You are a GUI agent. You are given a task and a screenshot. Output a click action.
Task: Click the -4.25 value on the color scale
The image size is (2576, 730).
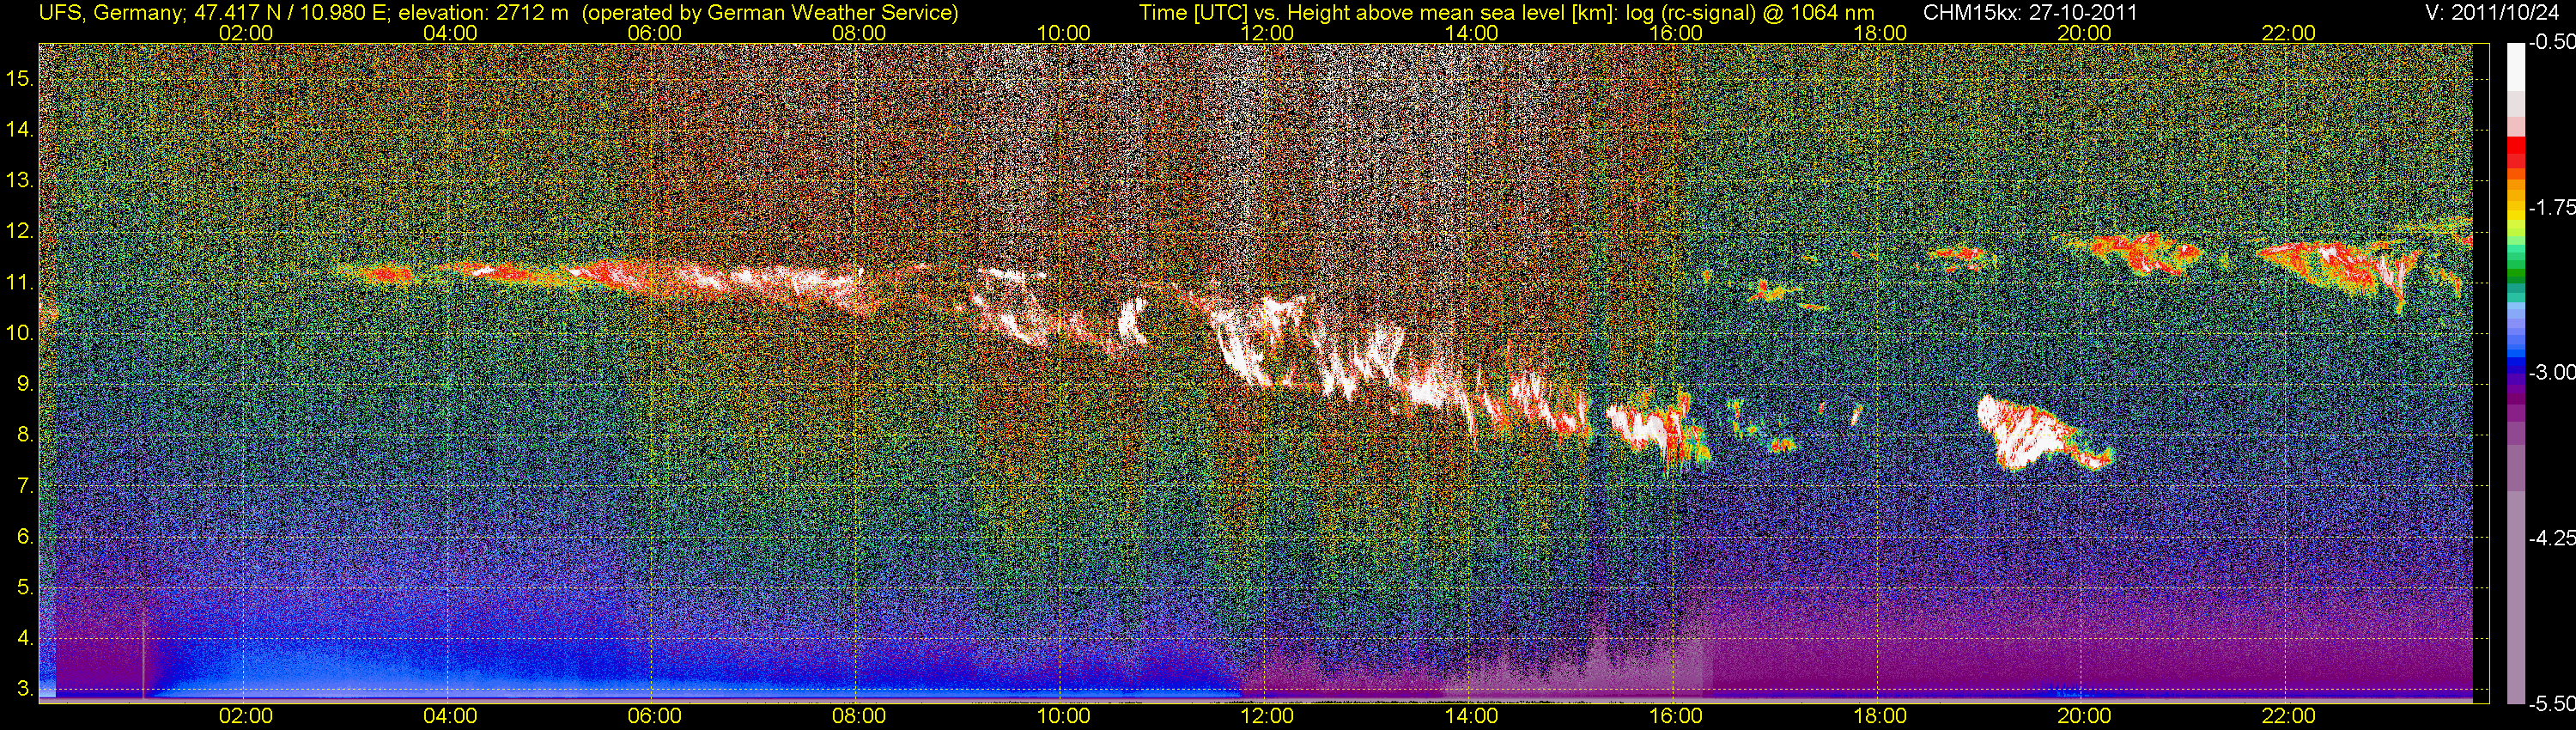[x=2551, y=538]
